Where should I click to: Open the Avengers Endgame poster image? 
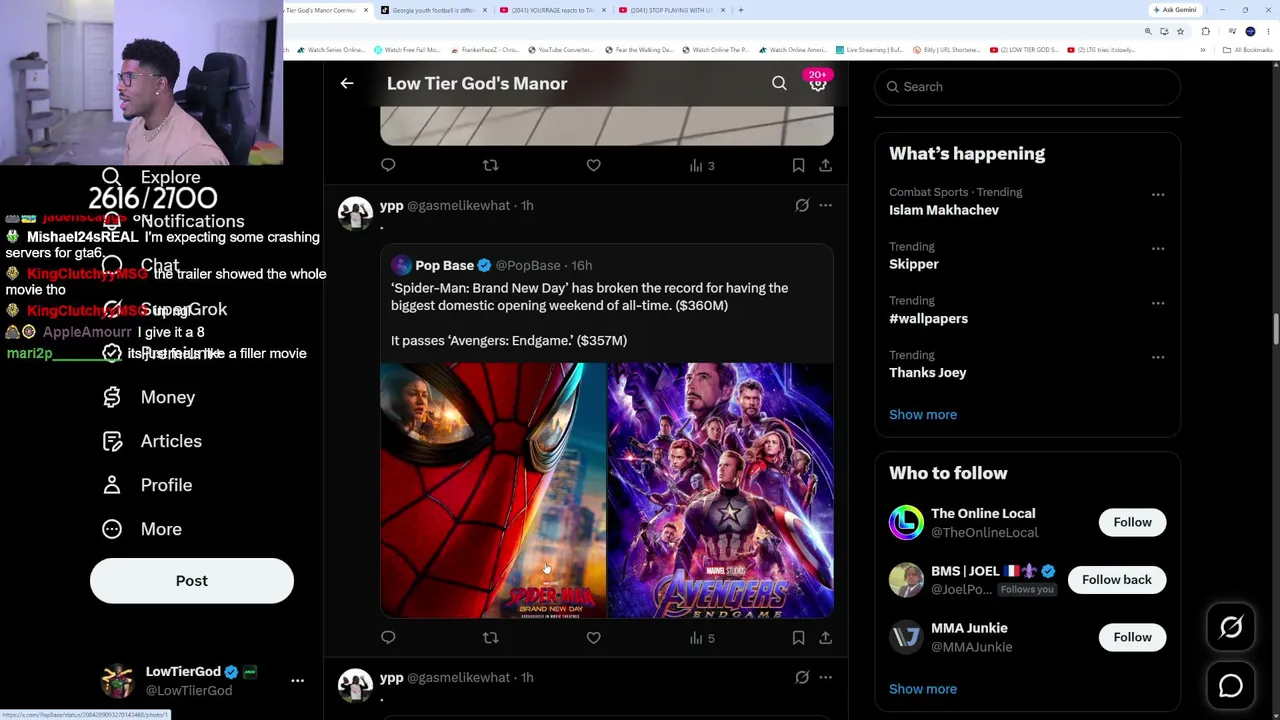(721, 490)
